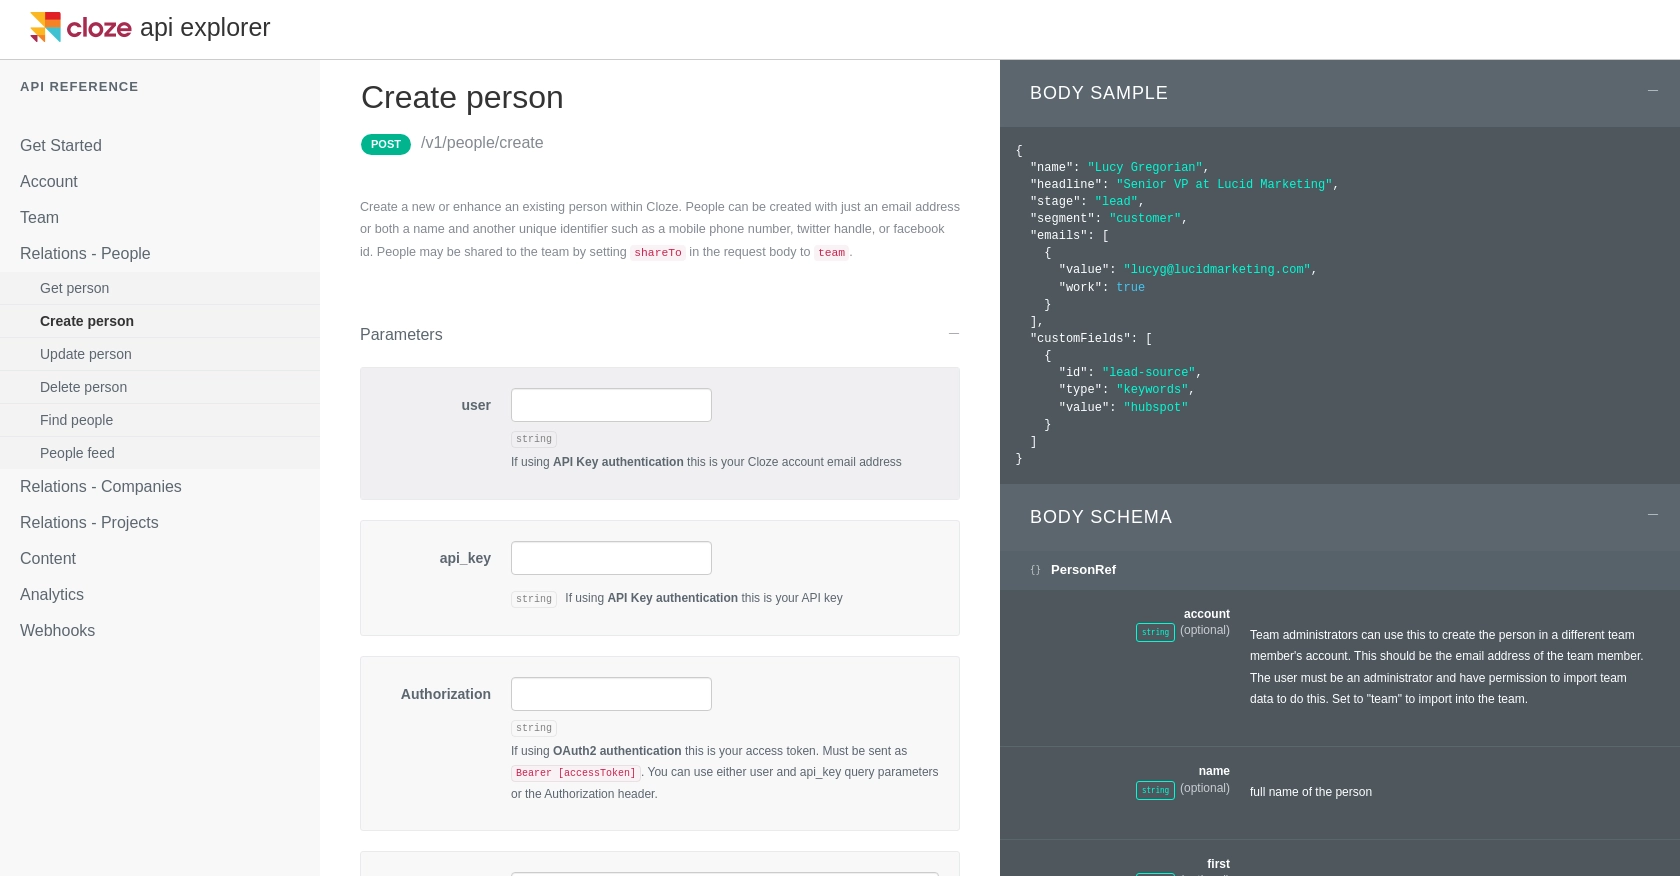Open Get Started section
Screen dimensions: 1680x876
[x=61, y=145]
